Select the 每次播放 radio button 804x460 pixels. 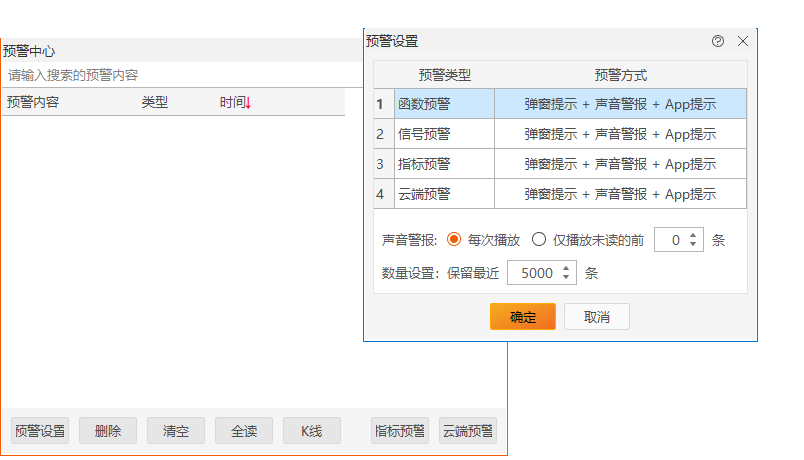[454, 240]
